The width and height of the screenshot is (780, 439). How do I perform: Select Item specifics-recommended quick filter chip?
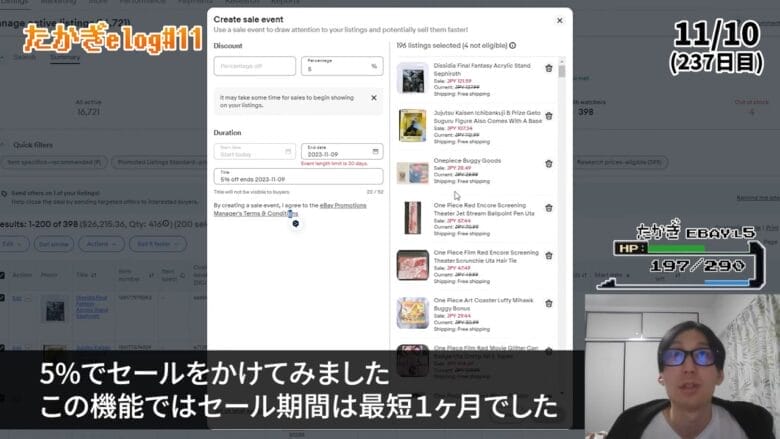click(54, 163)
